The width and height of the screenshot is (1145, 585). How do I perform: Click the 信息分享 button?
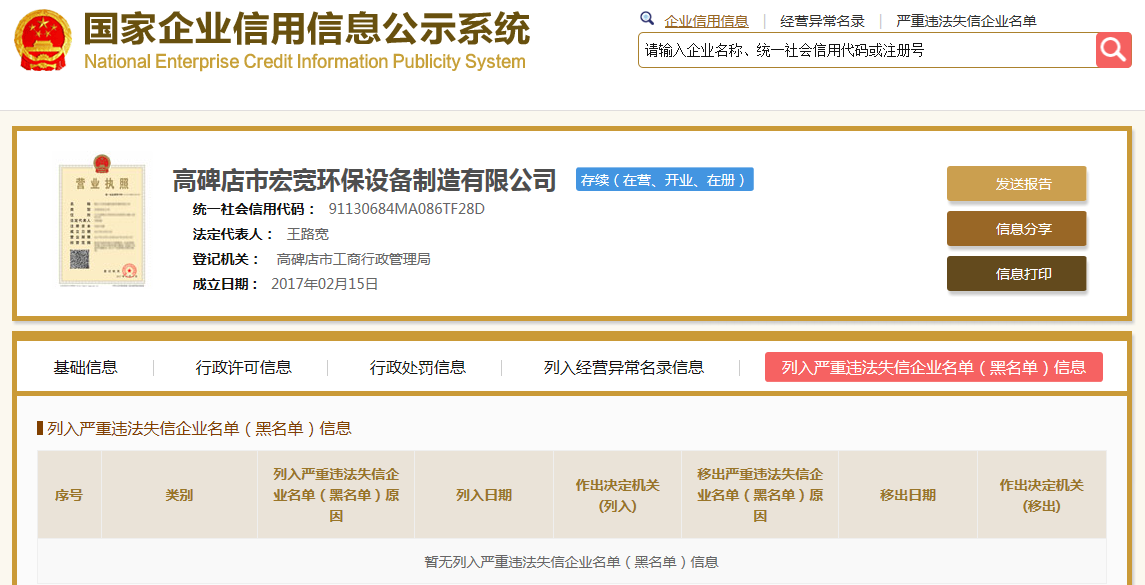click(x=1016, y=229)
